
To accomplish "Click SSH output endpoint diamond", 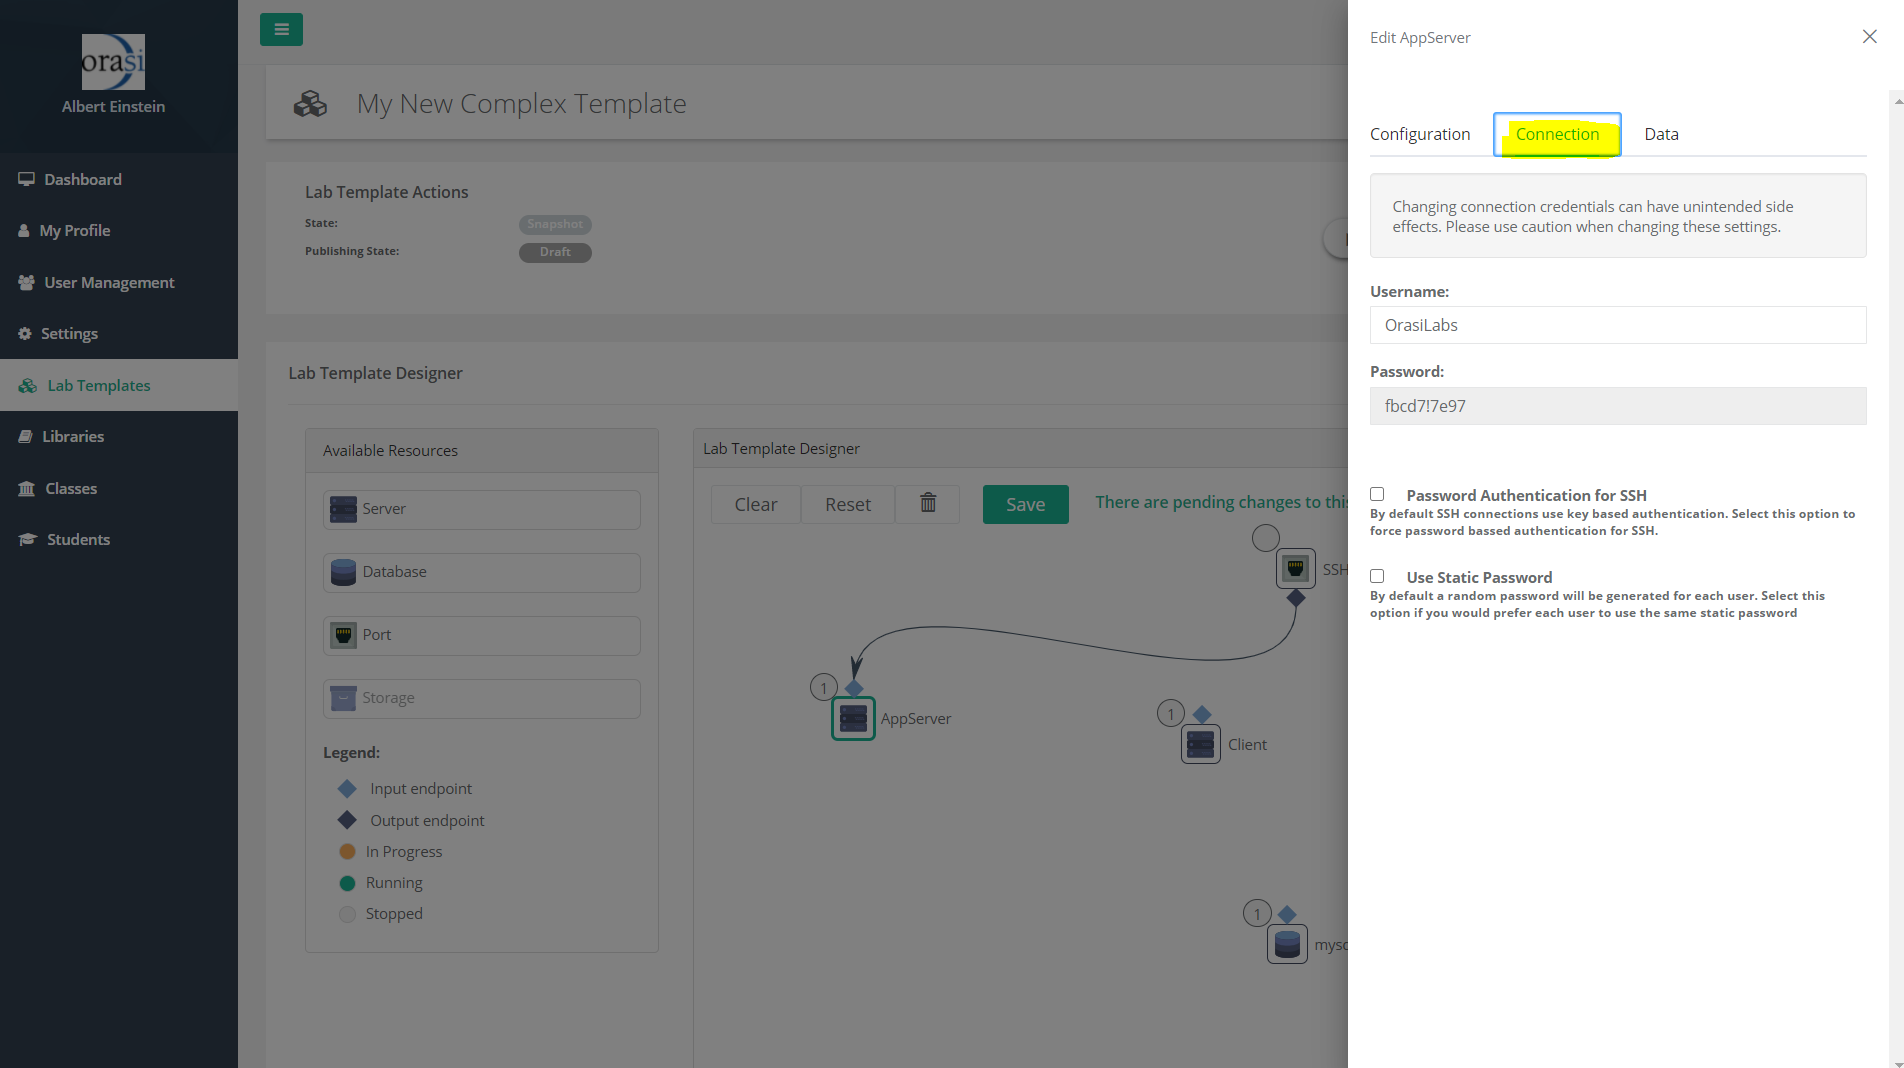I will point(1296,598).
